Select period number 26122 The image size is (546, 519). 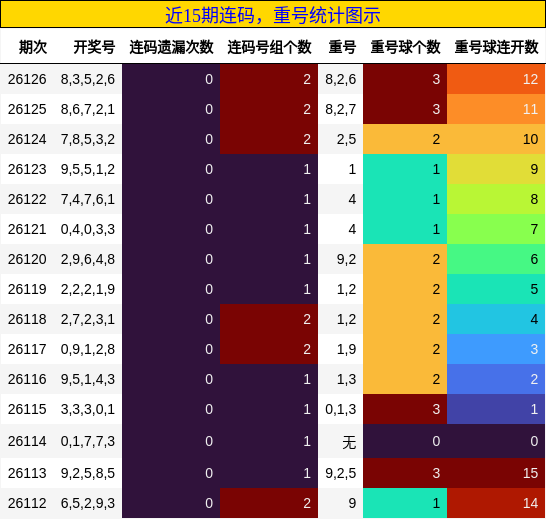click(27, 199)
